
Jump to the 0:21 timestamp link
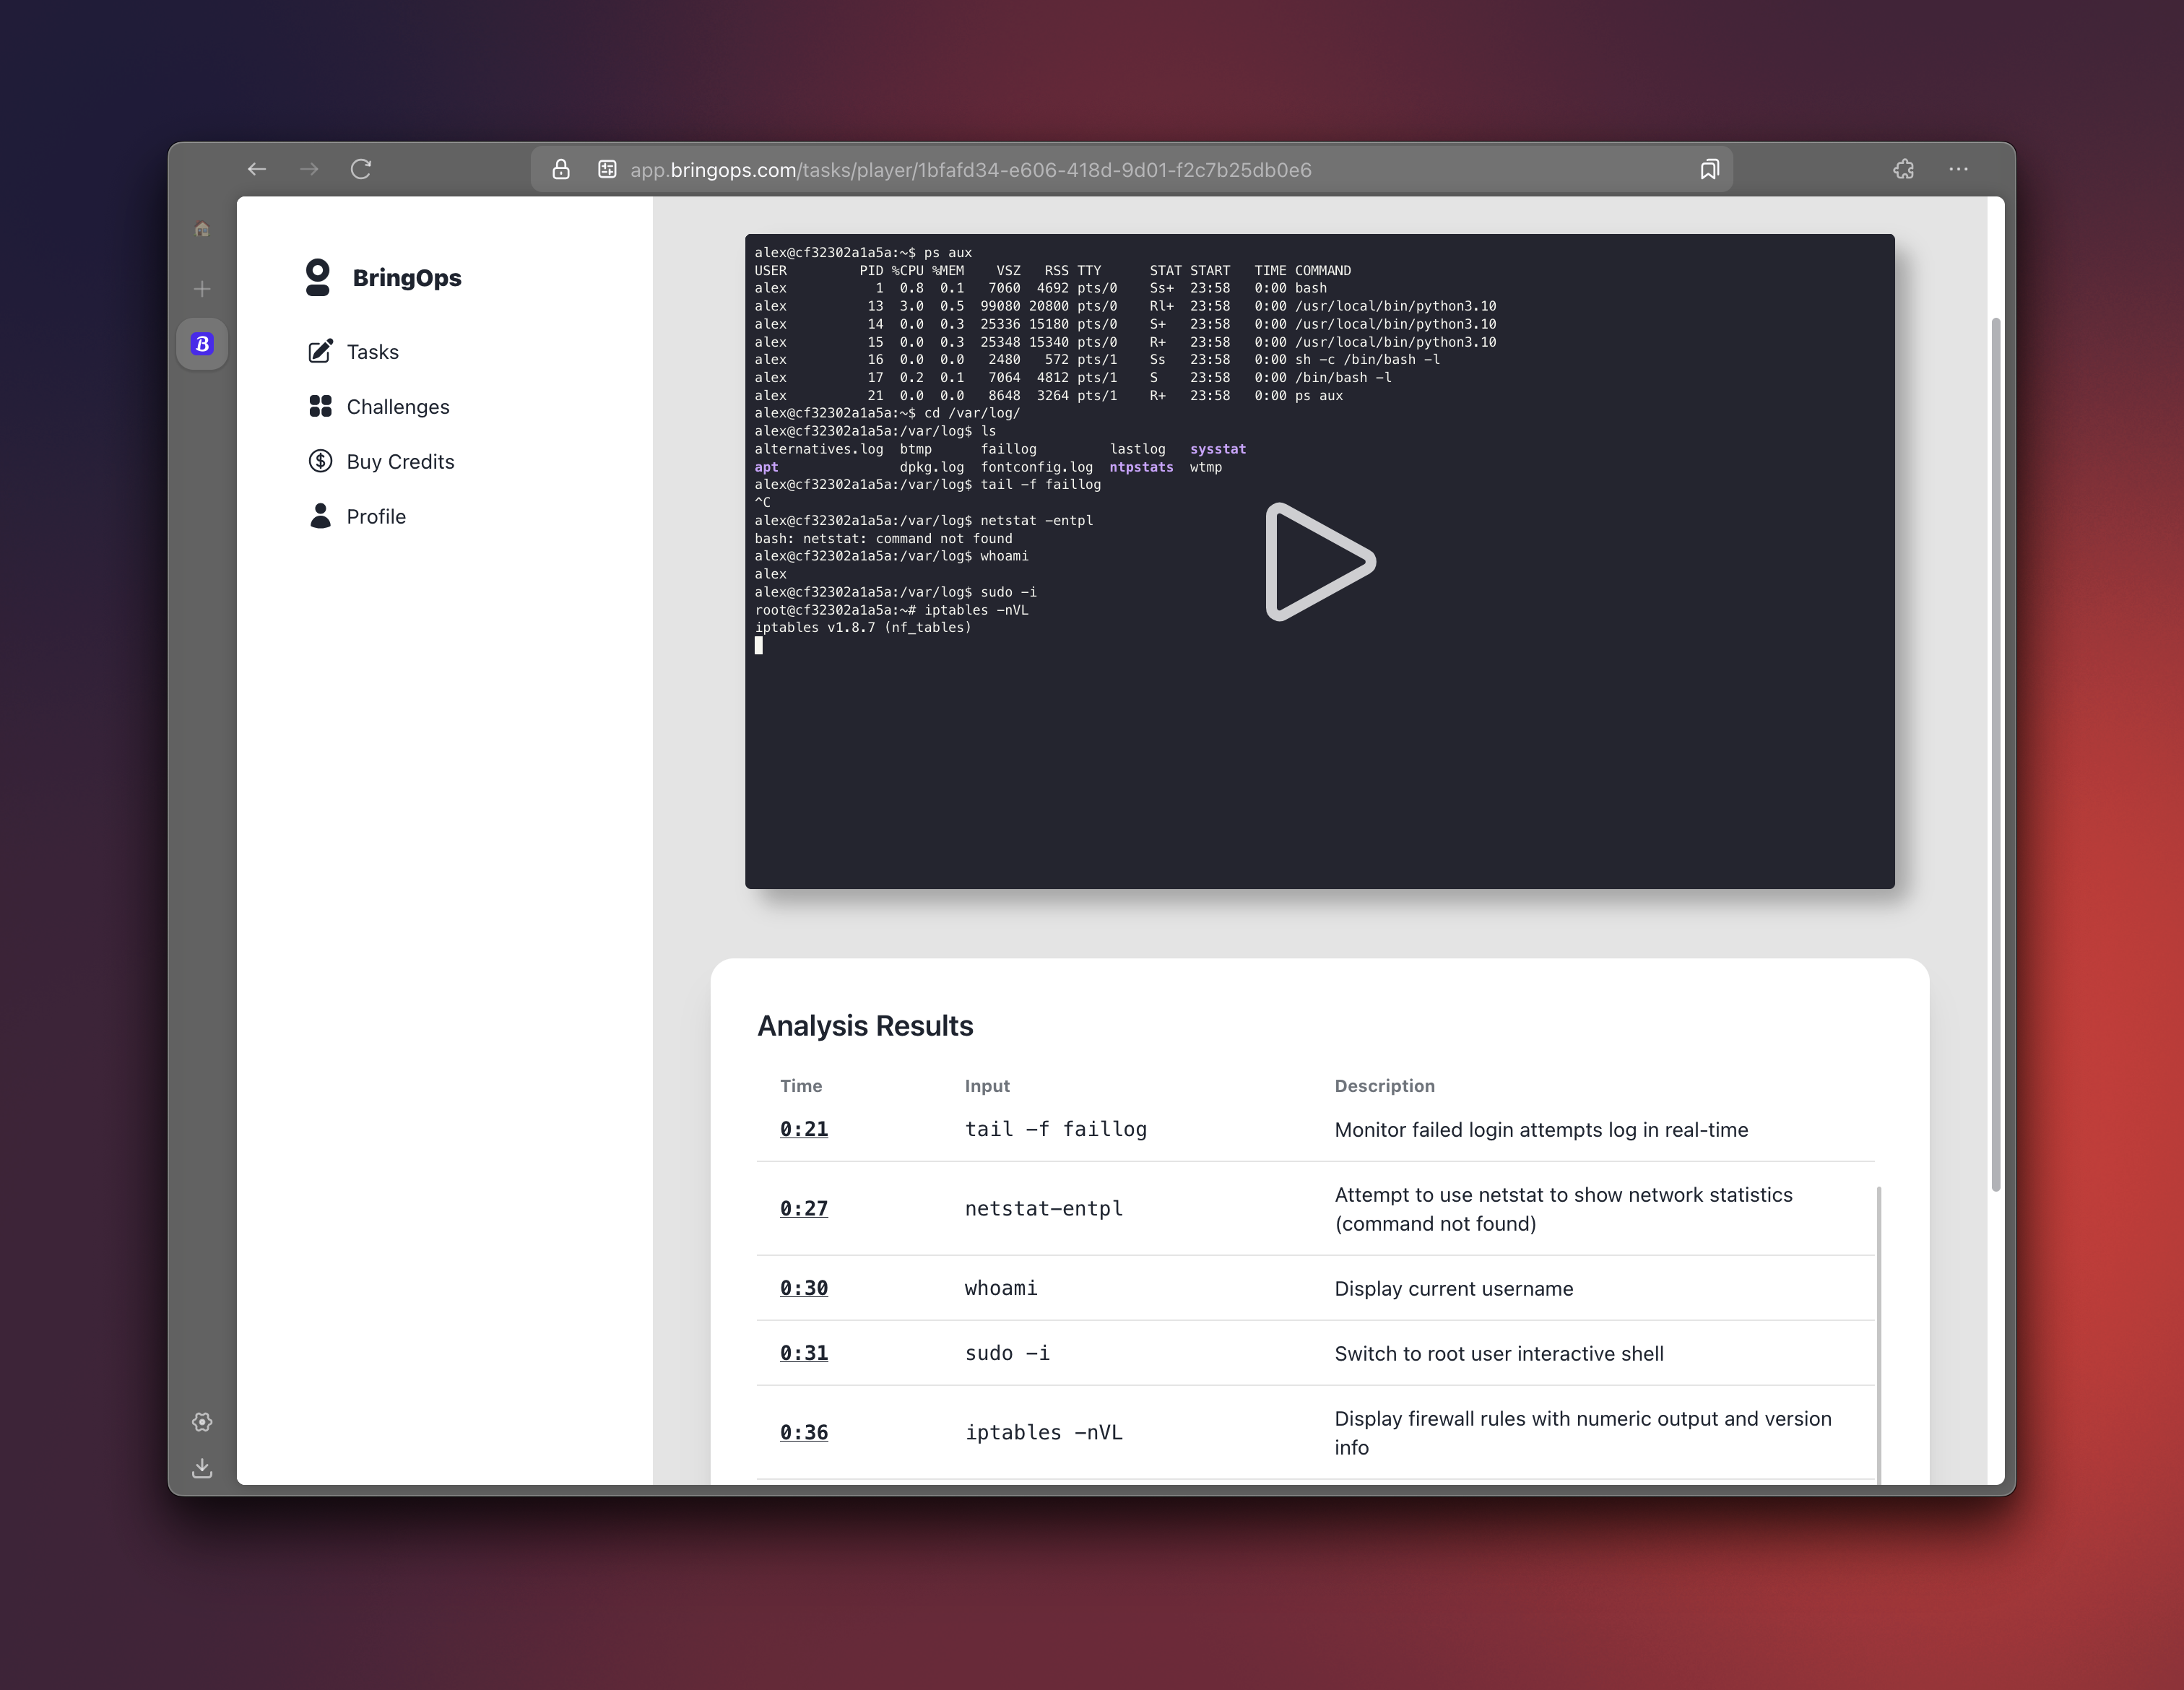(x=803, y=1129)
